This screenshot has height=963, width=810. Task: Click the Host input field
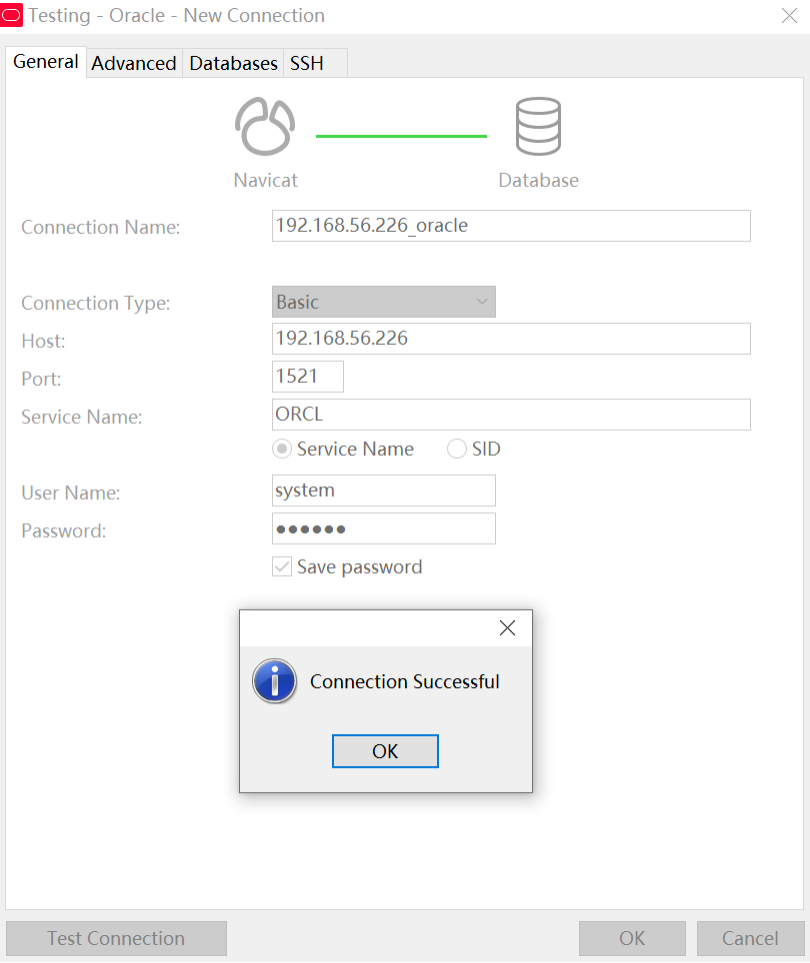pyautogui.click(x=511, y=338)
